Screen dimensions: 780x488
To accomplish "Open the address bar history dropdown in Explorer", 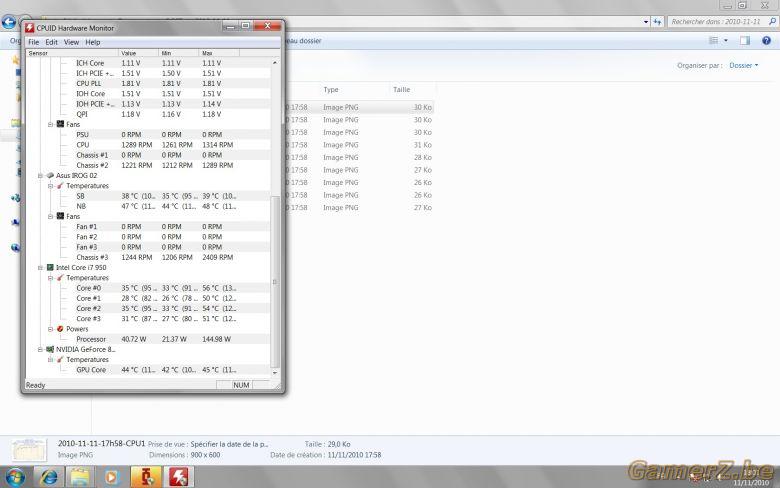I will [646, 22].
